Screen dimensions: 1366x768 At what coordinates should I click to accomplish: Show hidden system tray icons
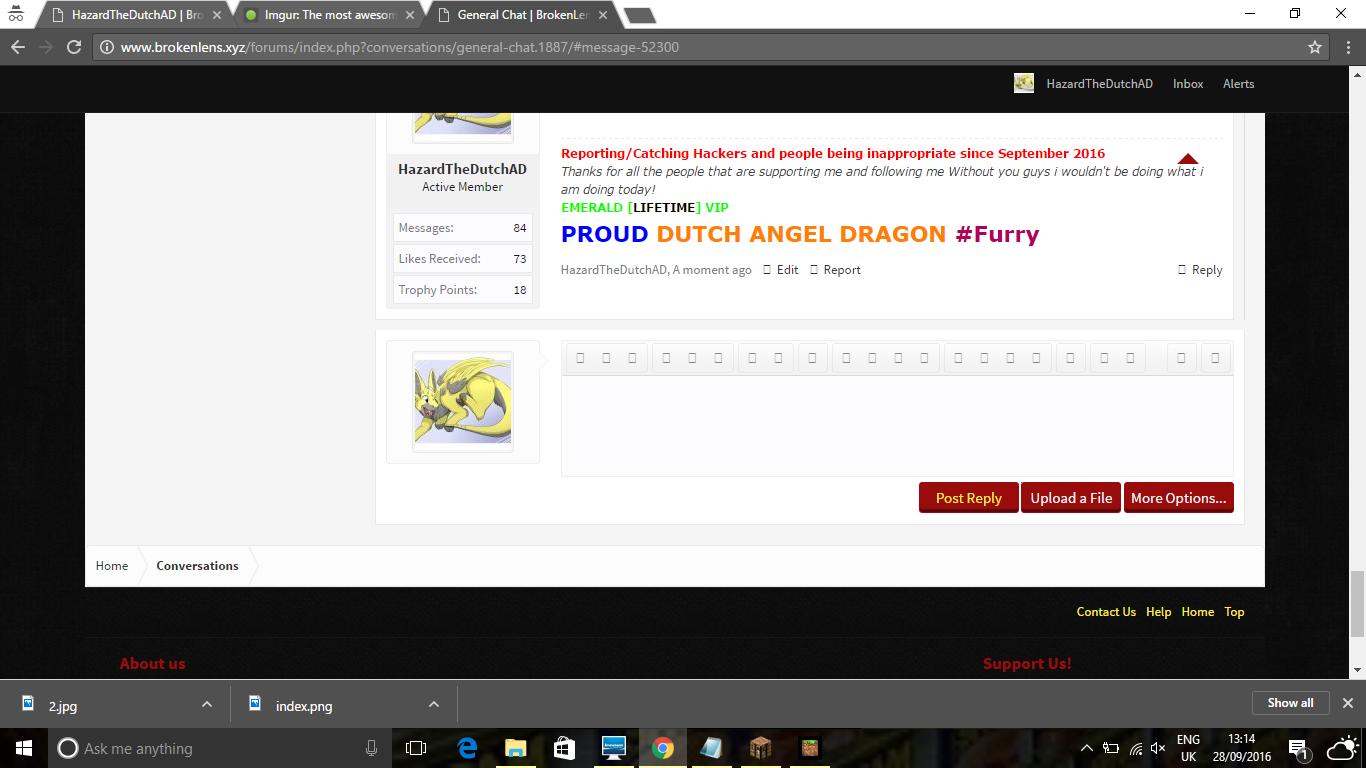pos(1087,748)
